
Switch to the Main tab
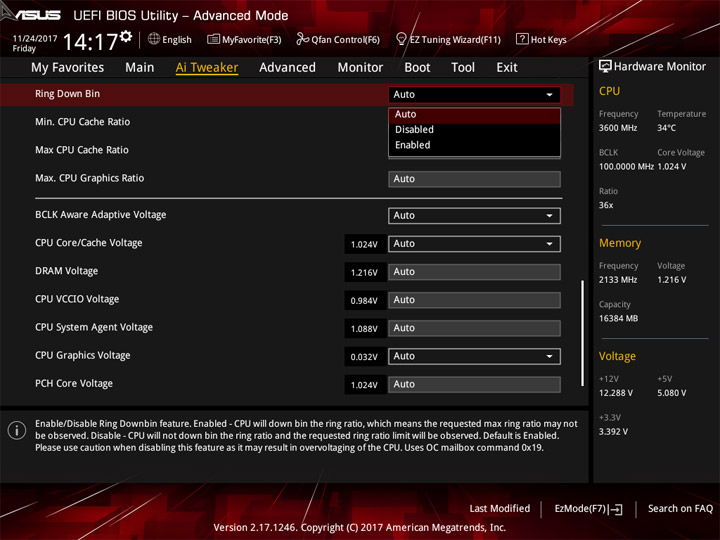(140, 68)
